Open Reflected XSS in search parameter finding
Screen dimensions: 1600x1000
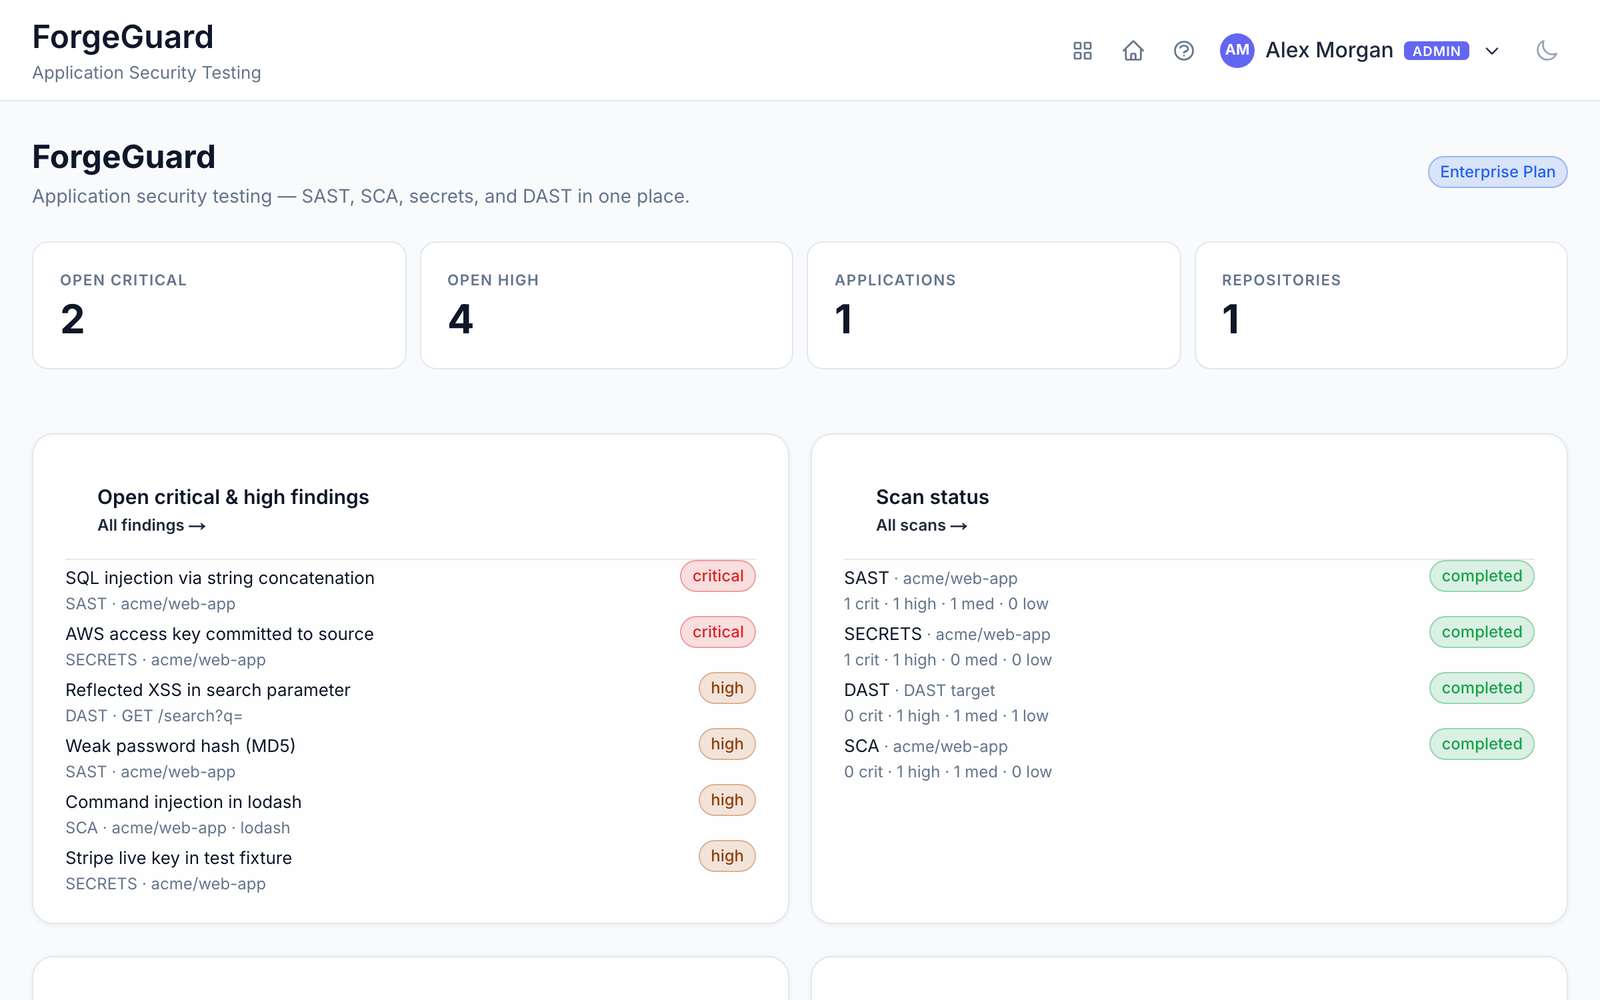pyautogui.click(x=208, y=690)
